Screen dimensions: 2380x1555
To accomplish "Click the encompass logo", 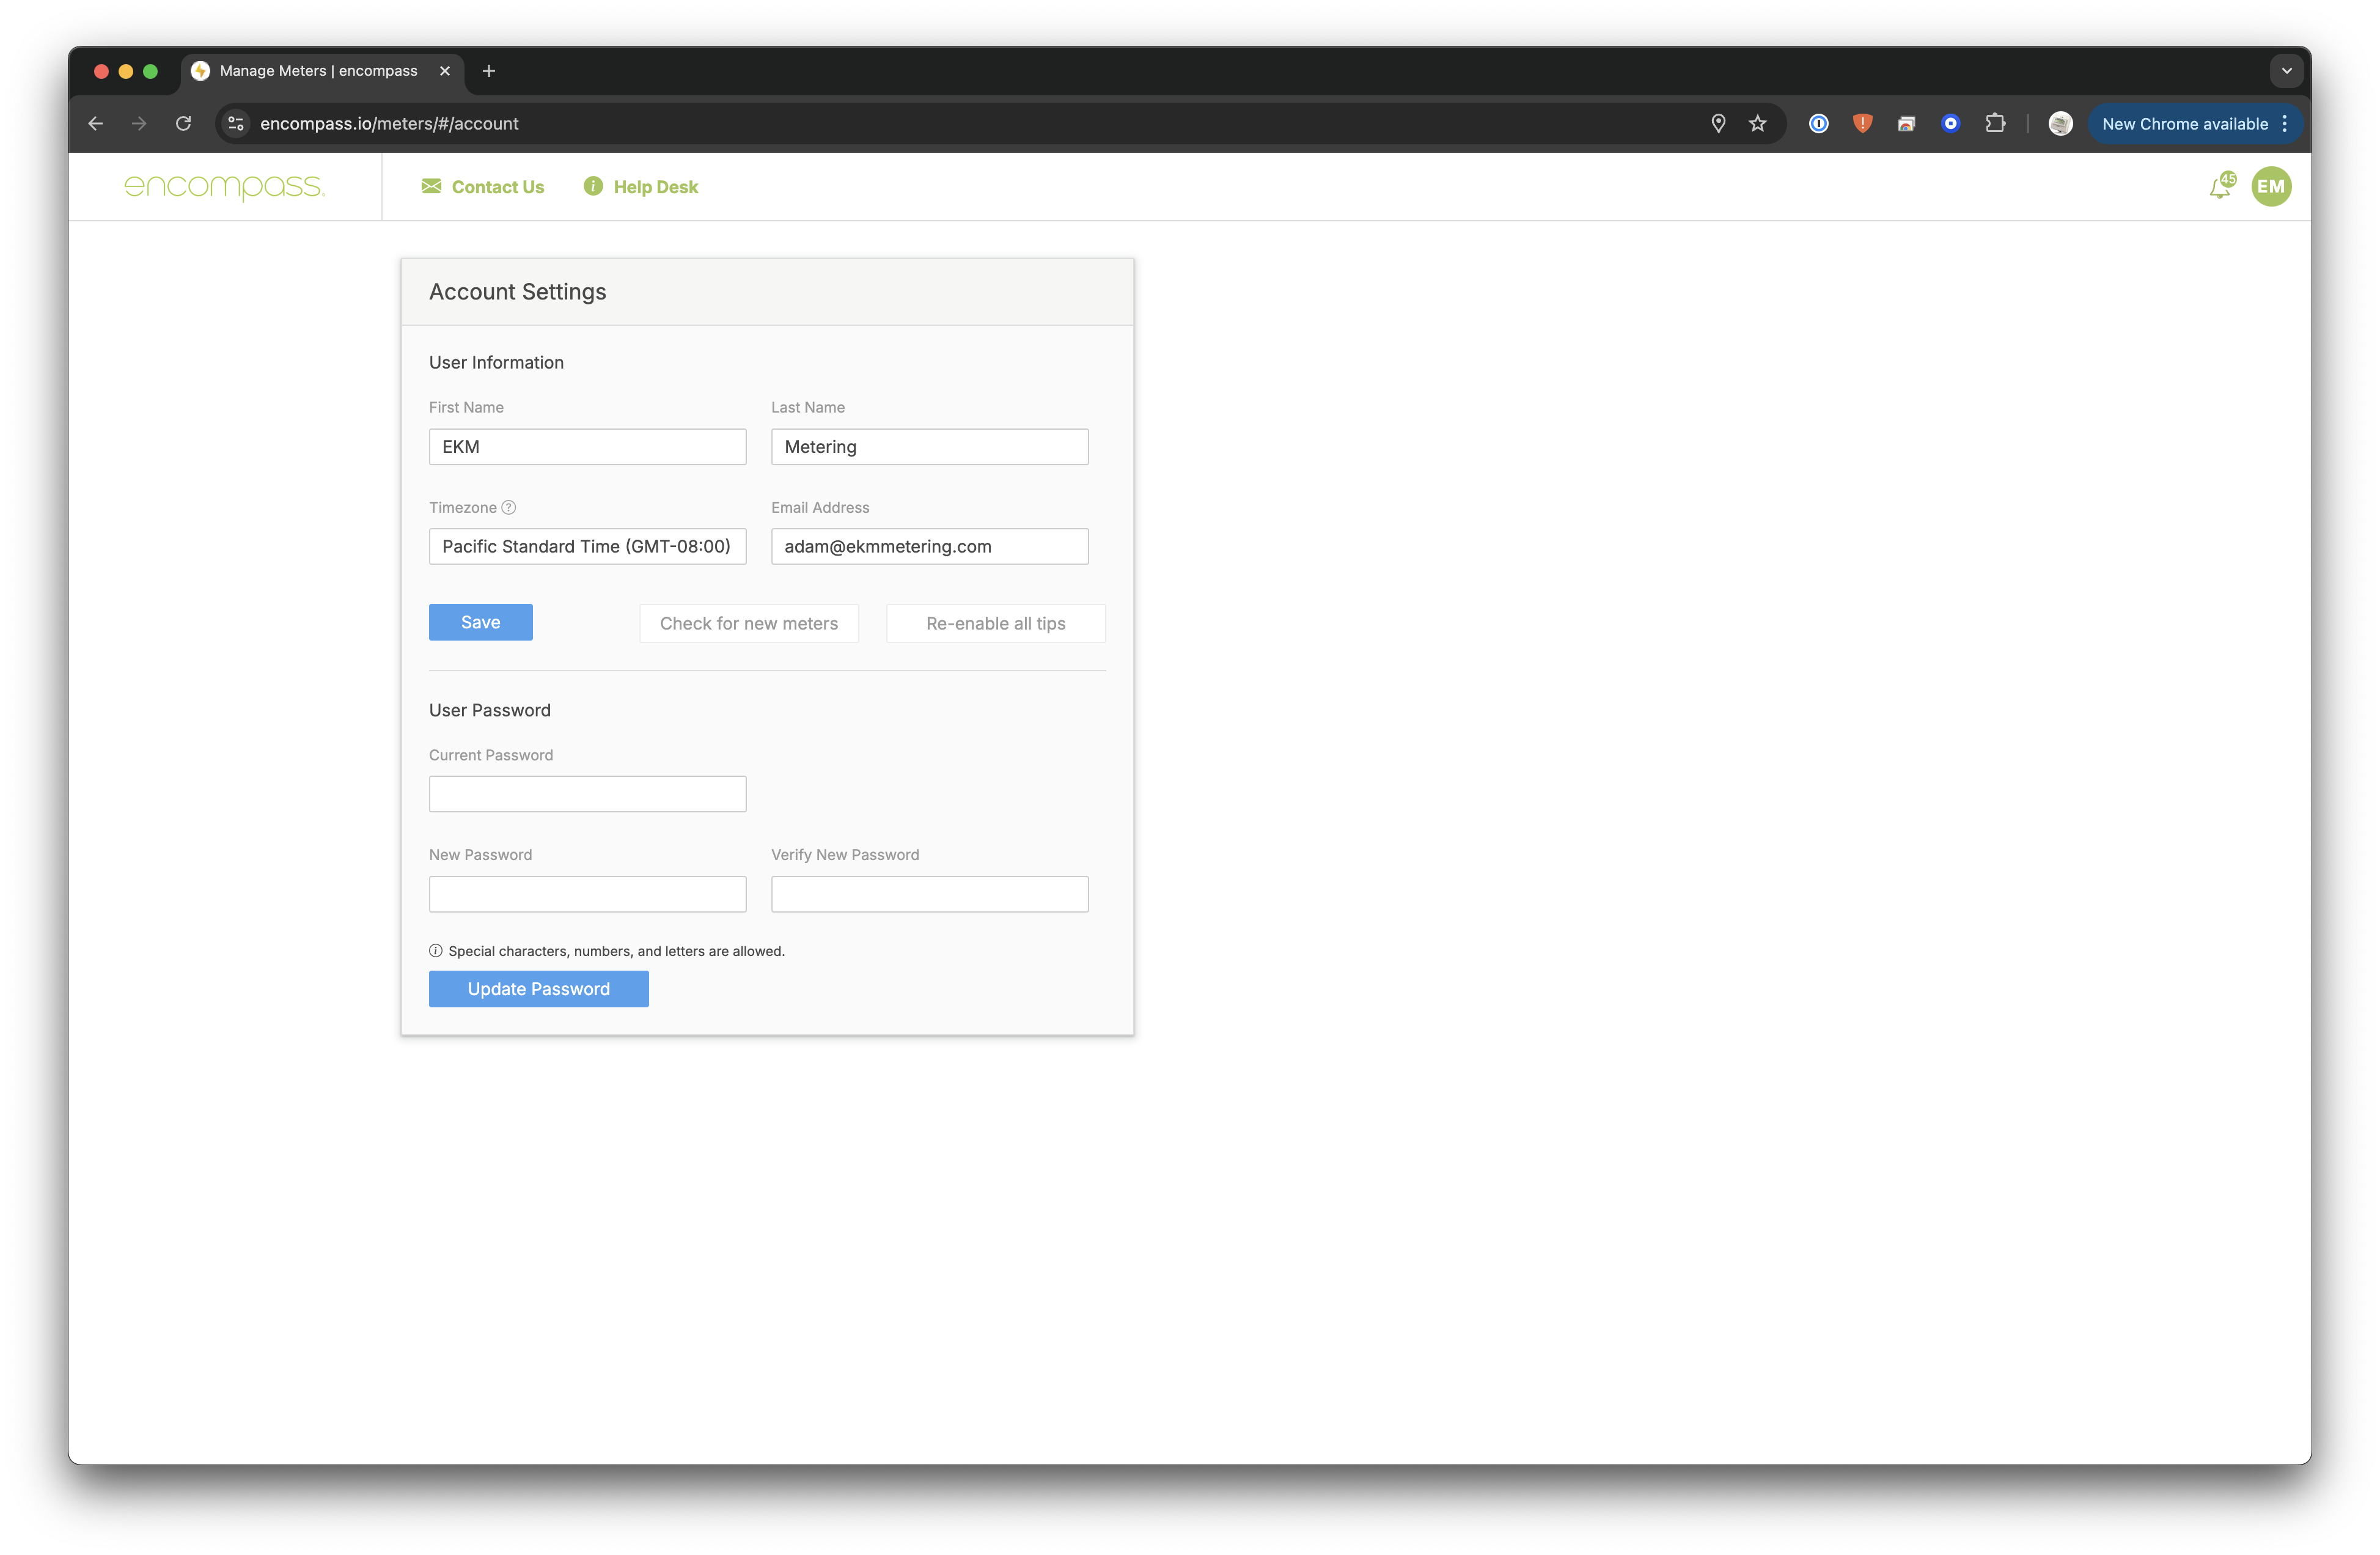I will tap(224, 187).
